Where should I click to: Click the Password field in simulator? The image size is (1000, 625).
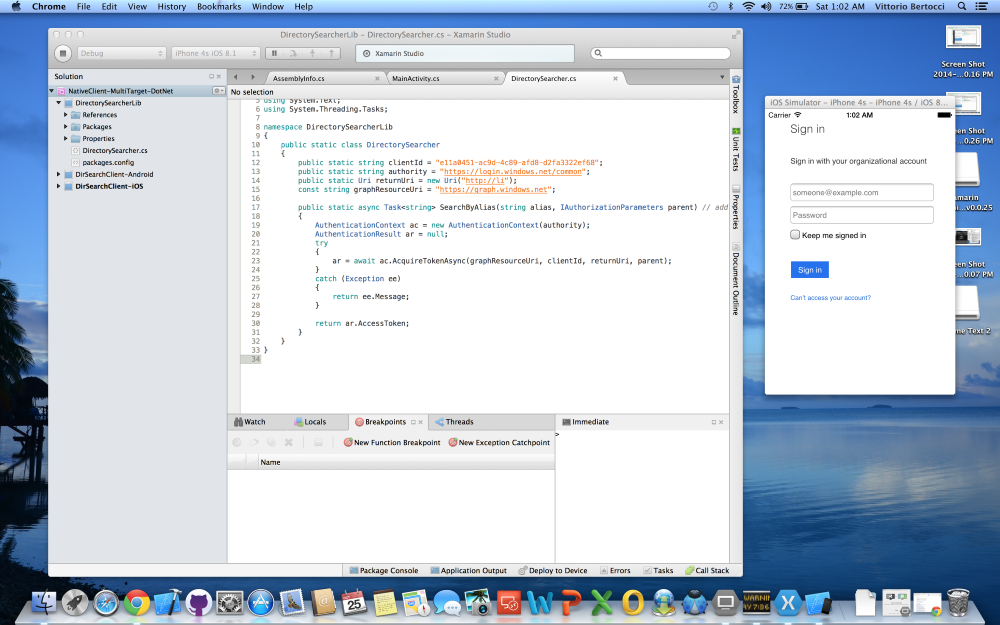point(862,215)
